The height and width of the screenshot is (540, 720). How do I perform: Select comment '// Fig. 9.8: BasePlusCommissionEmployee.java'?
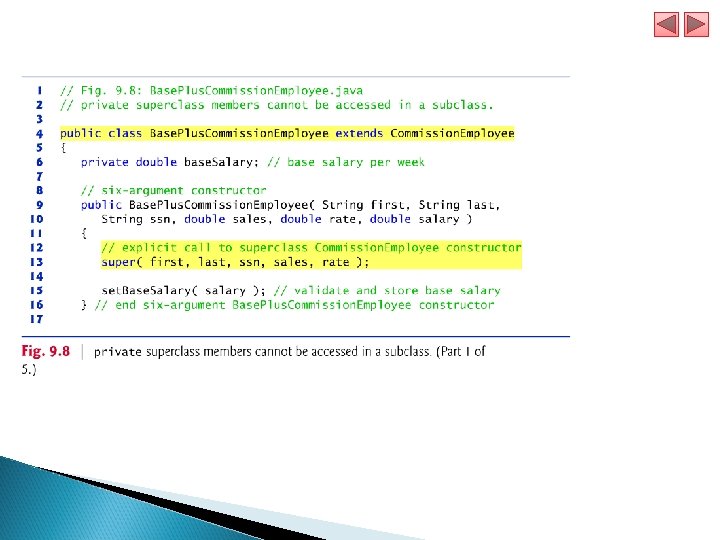211,90
